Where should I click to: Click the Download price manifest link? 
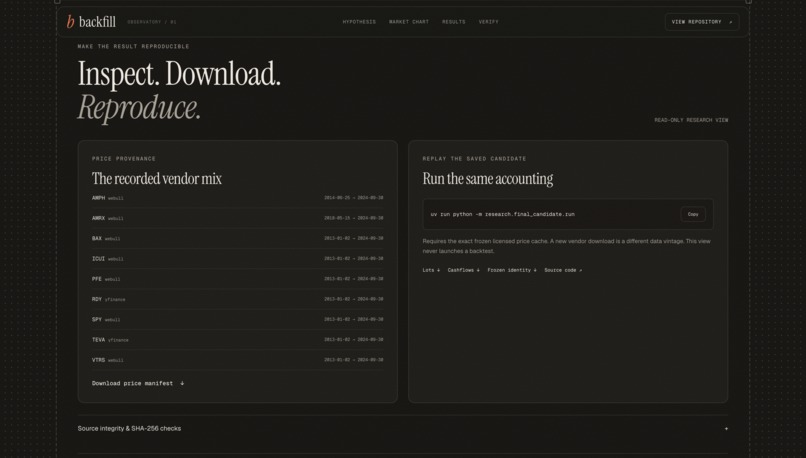coord(138,383)
